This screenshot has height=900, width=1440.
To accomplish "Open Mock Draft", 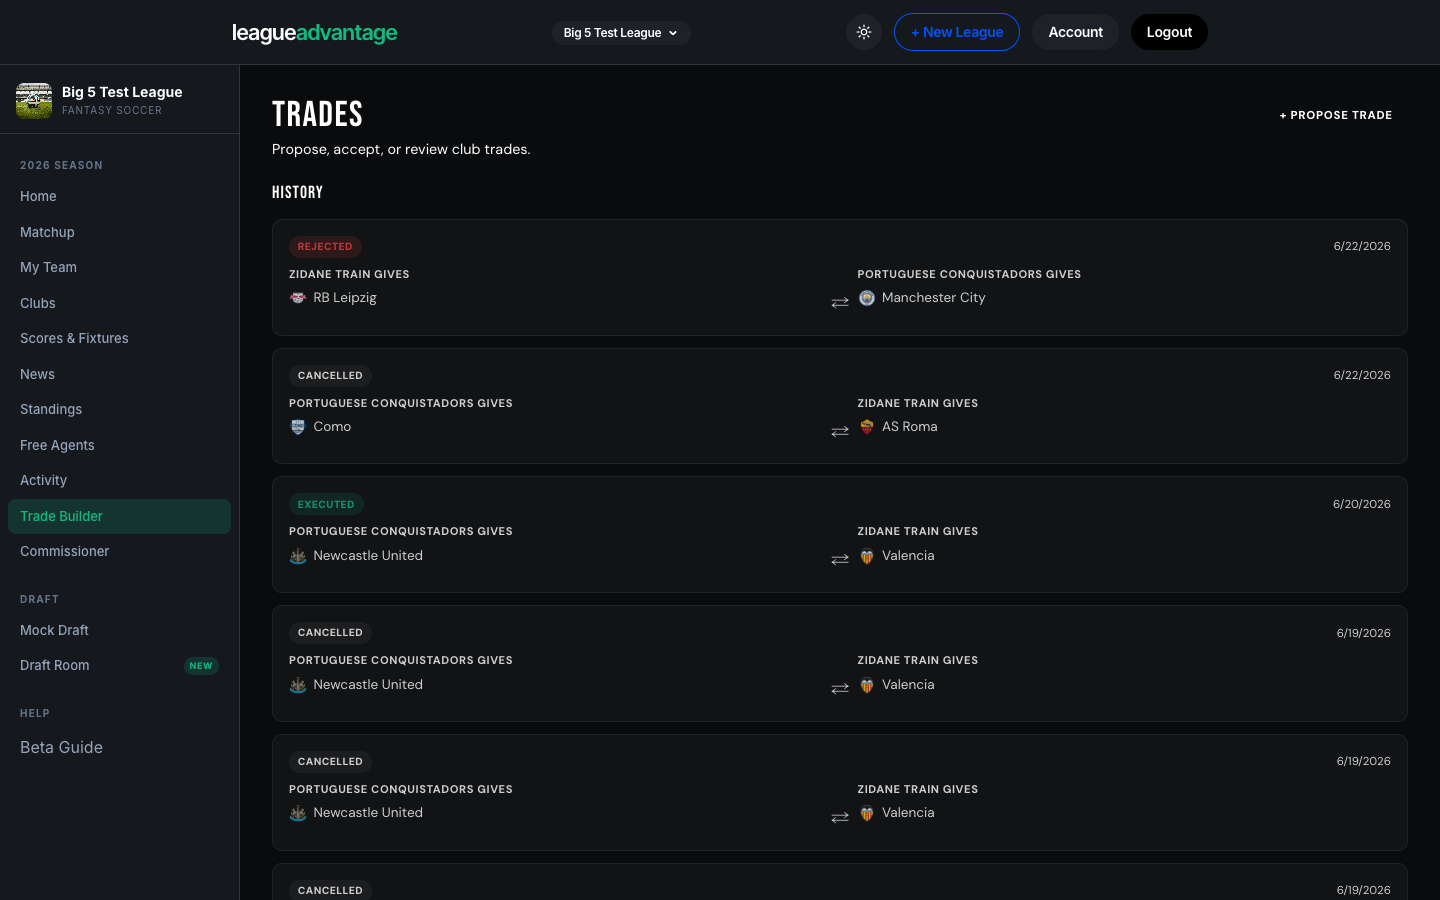I will pyautogui.click(x=119, y=630).
